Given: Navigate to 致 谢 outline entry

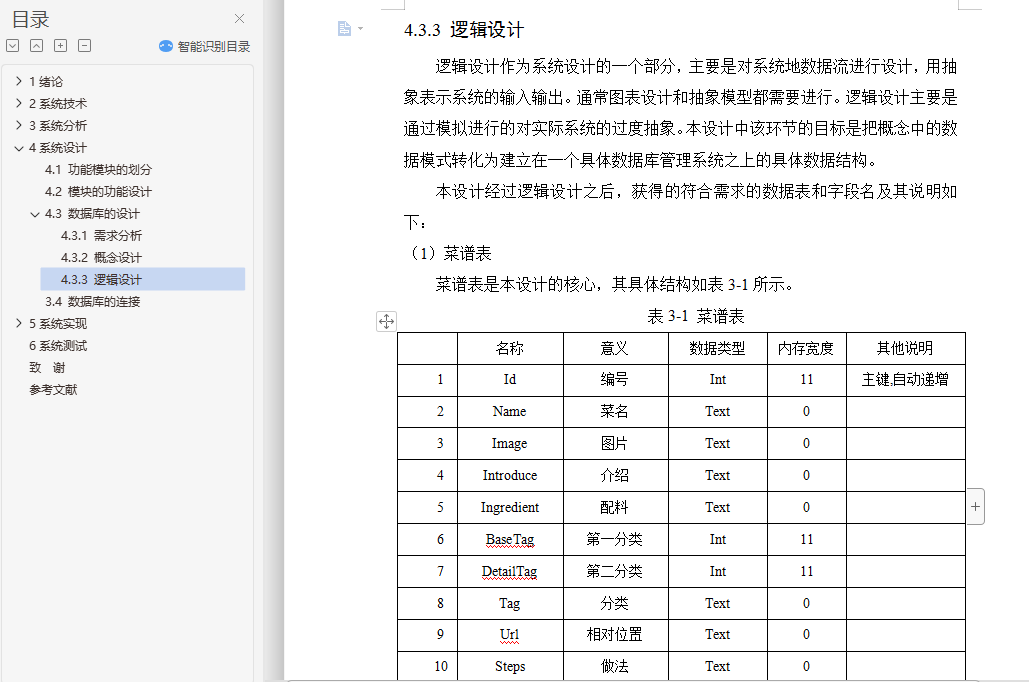Looking at the screenshot, I should (47, 368).
